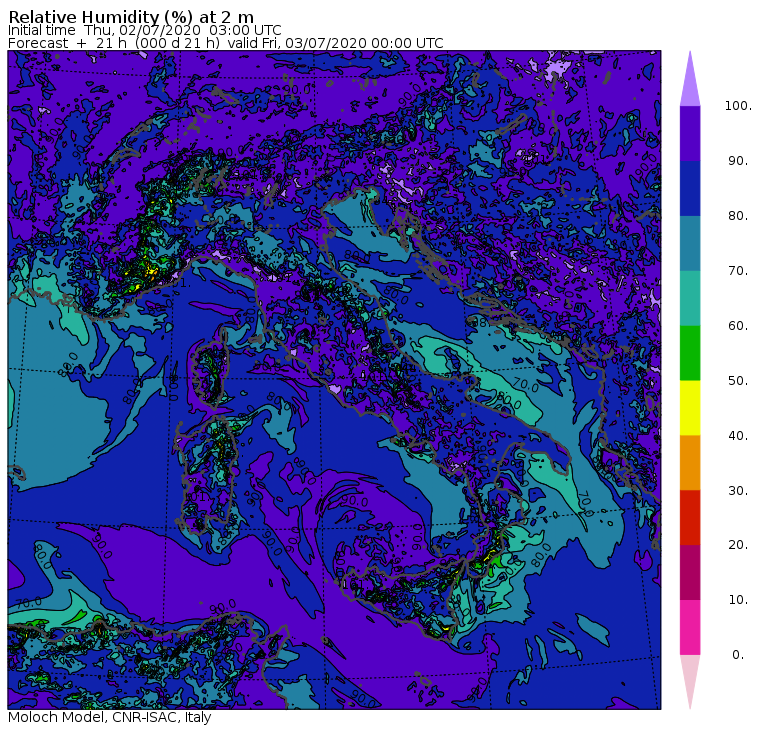Click the '20.' colorbar label

tap(738, 545)
